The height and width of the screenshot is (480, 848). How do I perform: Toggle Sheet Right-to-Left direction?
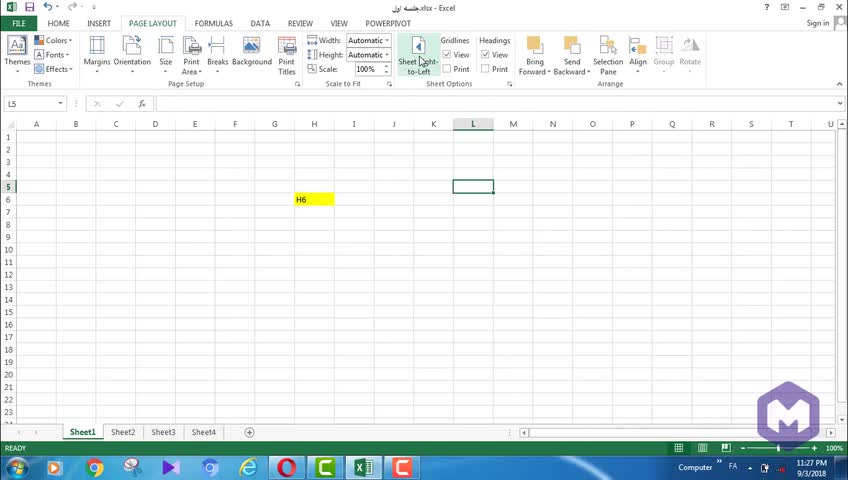pyautogui.click(x=419, y=54)
